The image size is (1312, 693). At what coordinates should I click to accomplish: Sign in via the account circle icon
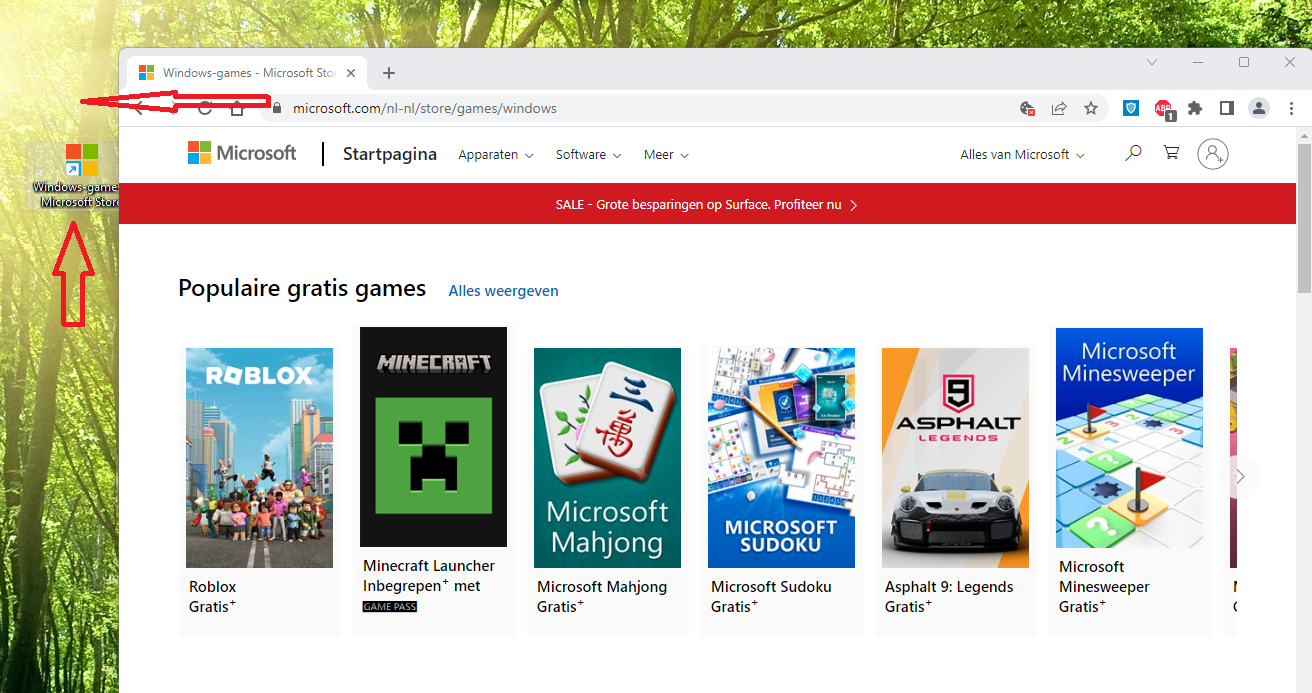point(1213,154)
